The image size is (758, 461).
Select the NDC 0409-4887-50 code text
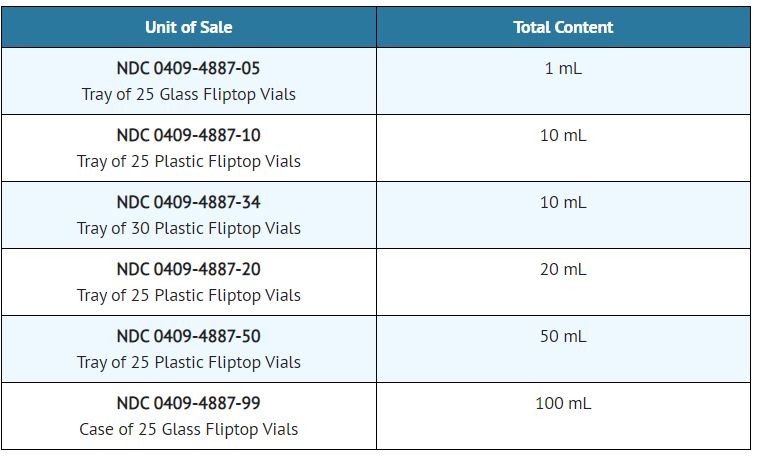pyautogui.click(x=188, y=336)
